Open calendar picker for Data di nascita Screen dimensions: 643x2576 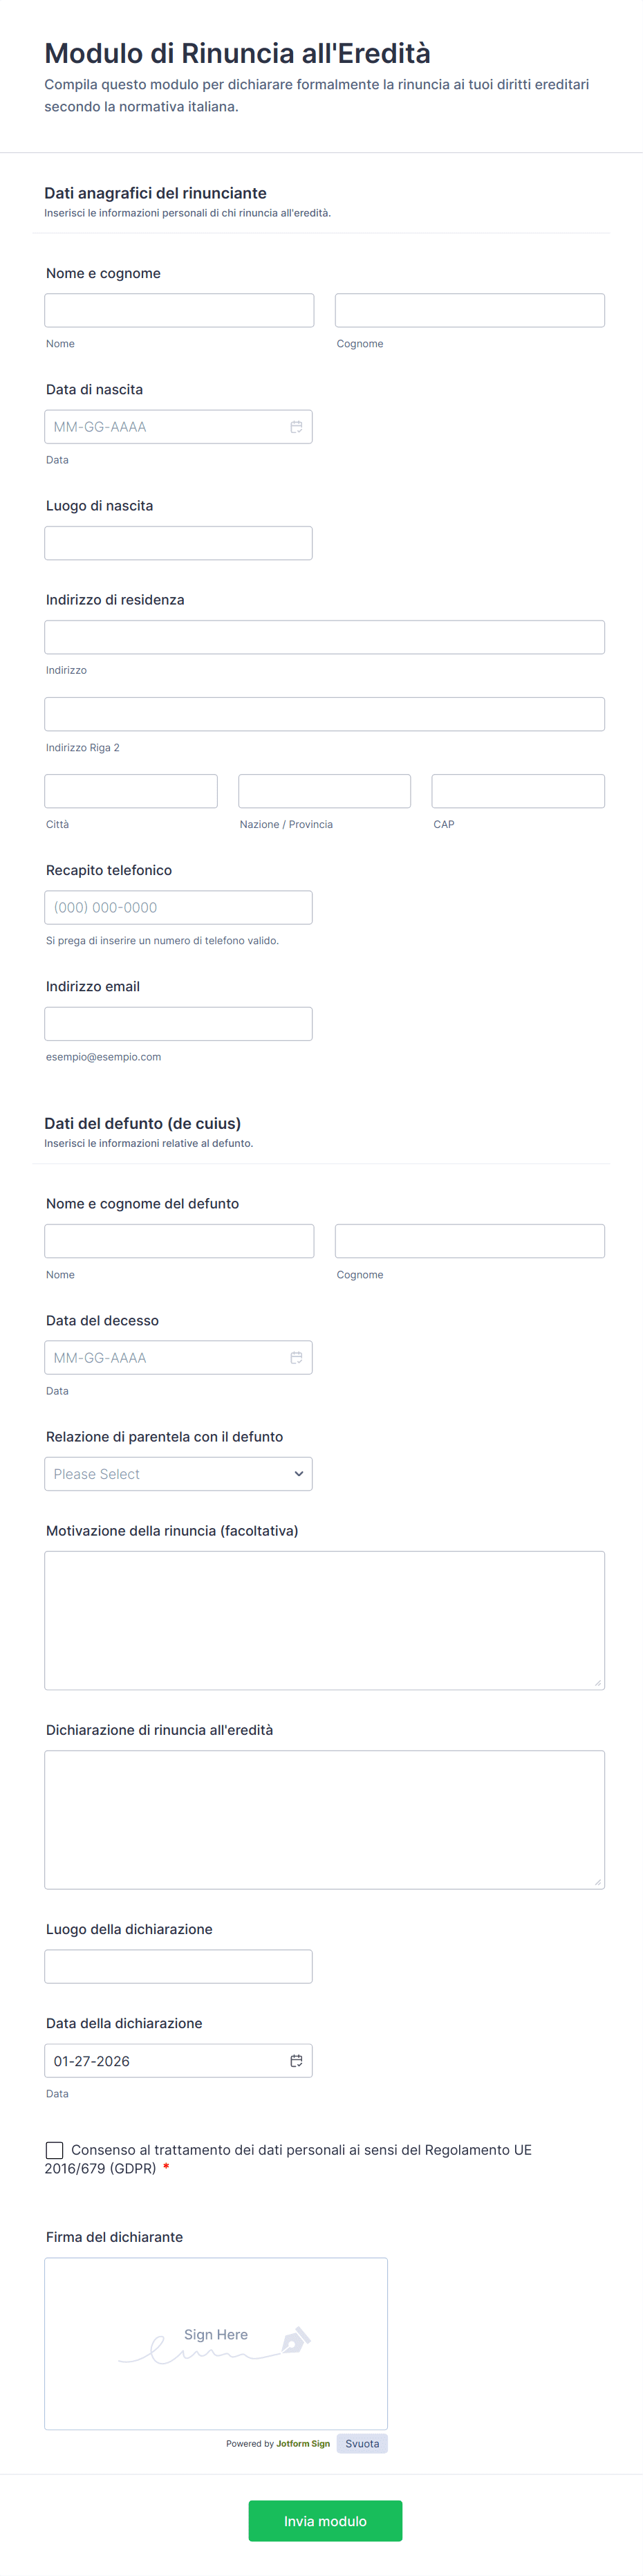296,427
